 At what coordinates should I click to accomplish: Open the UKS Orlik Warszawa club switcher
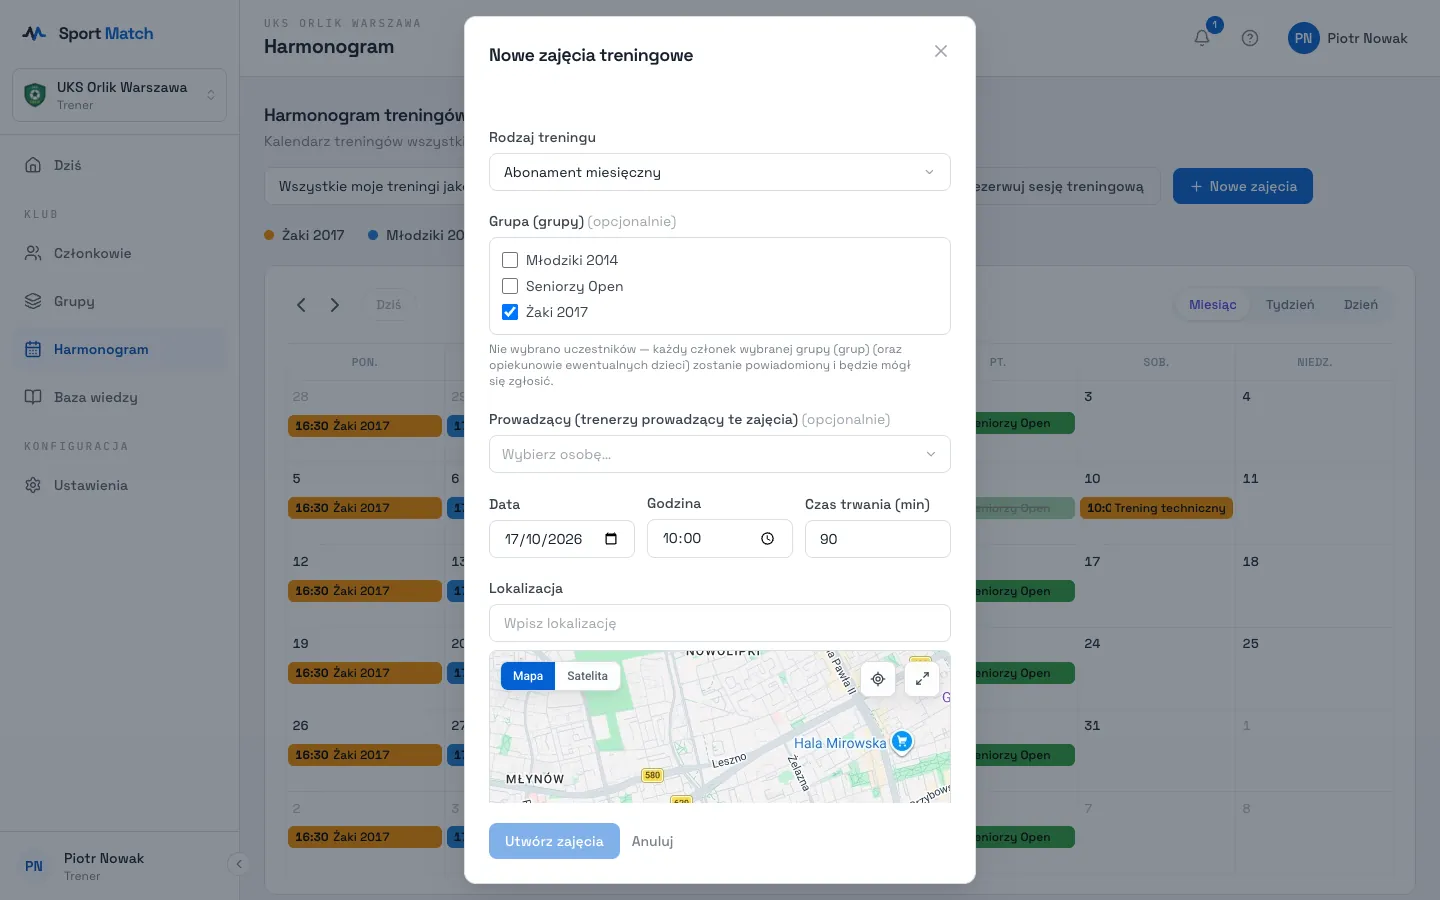point(119,95)
